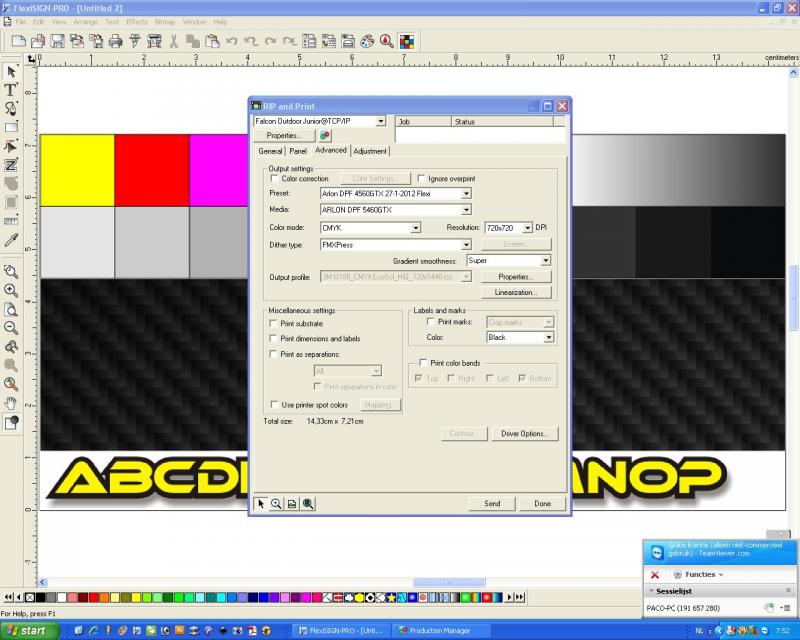800x640 pixels.
Task: Open the File menu
Action: (20, 22)
